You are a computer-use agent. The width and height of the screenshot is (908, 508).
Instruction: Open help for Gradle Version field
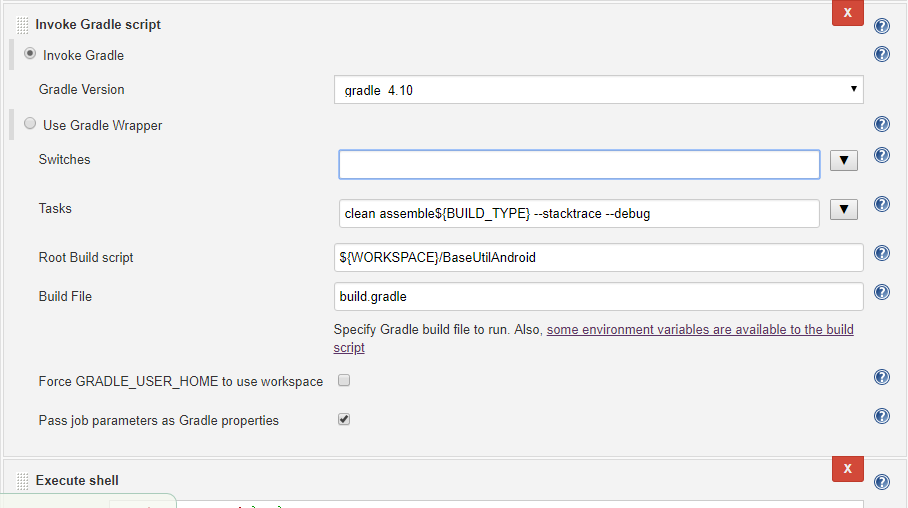[x=881, y=55]
